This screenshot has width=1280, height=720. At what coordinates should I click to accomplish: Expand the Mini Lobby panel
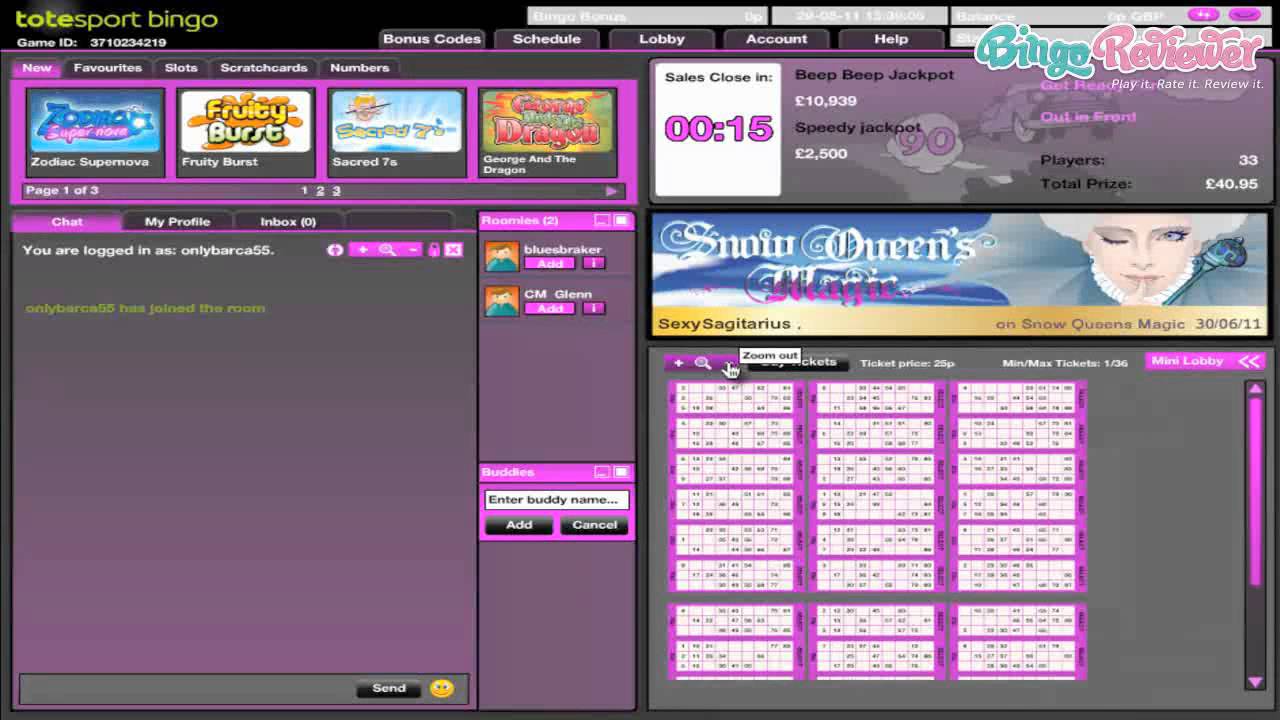pos(1205,361)
